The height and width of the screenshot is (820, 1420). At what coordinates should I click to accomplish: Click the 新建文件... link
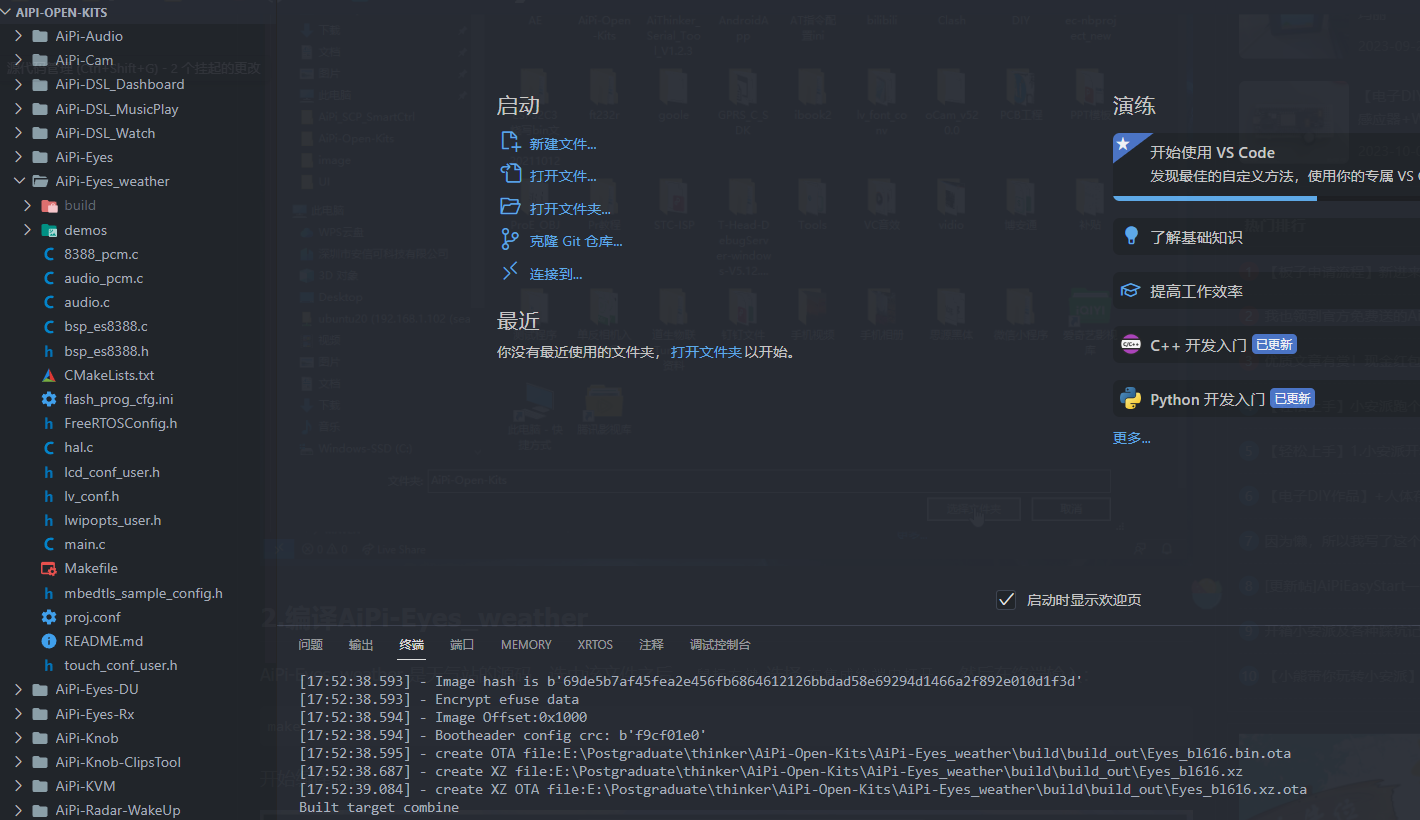tap(563, 144)
